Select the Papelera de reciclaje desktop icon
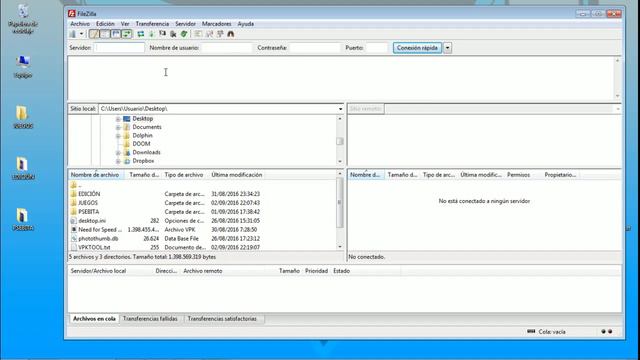Viewport: 640px width, 360px height. (x=23, y=18)
